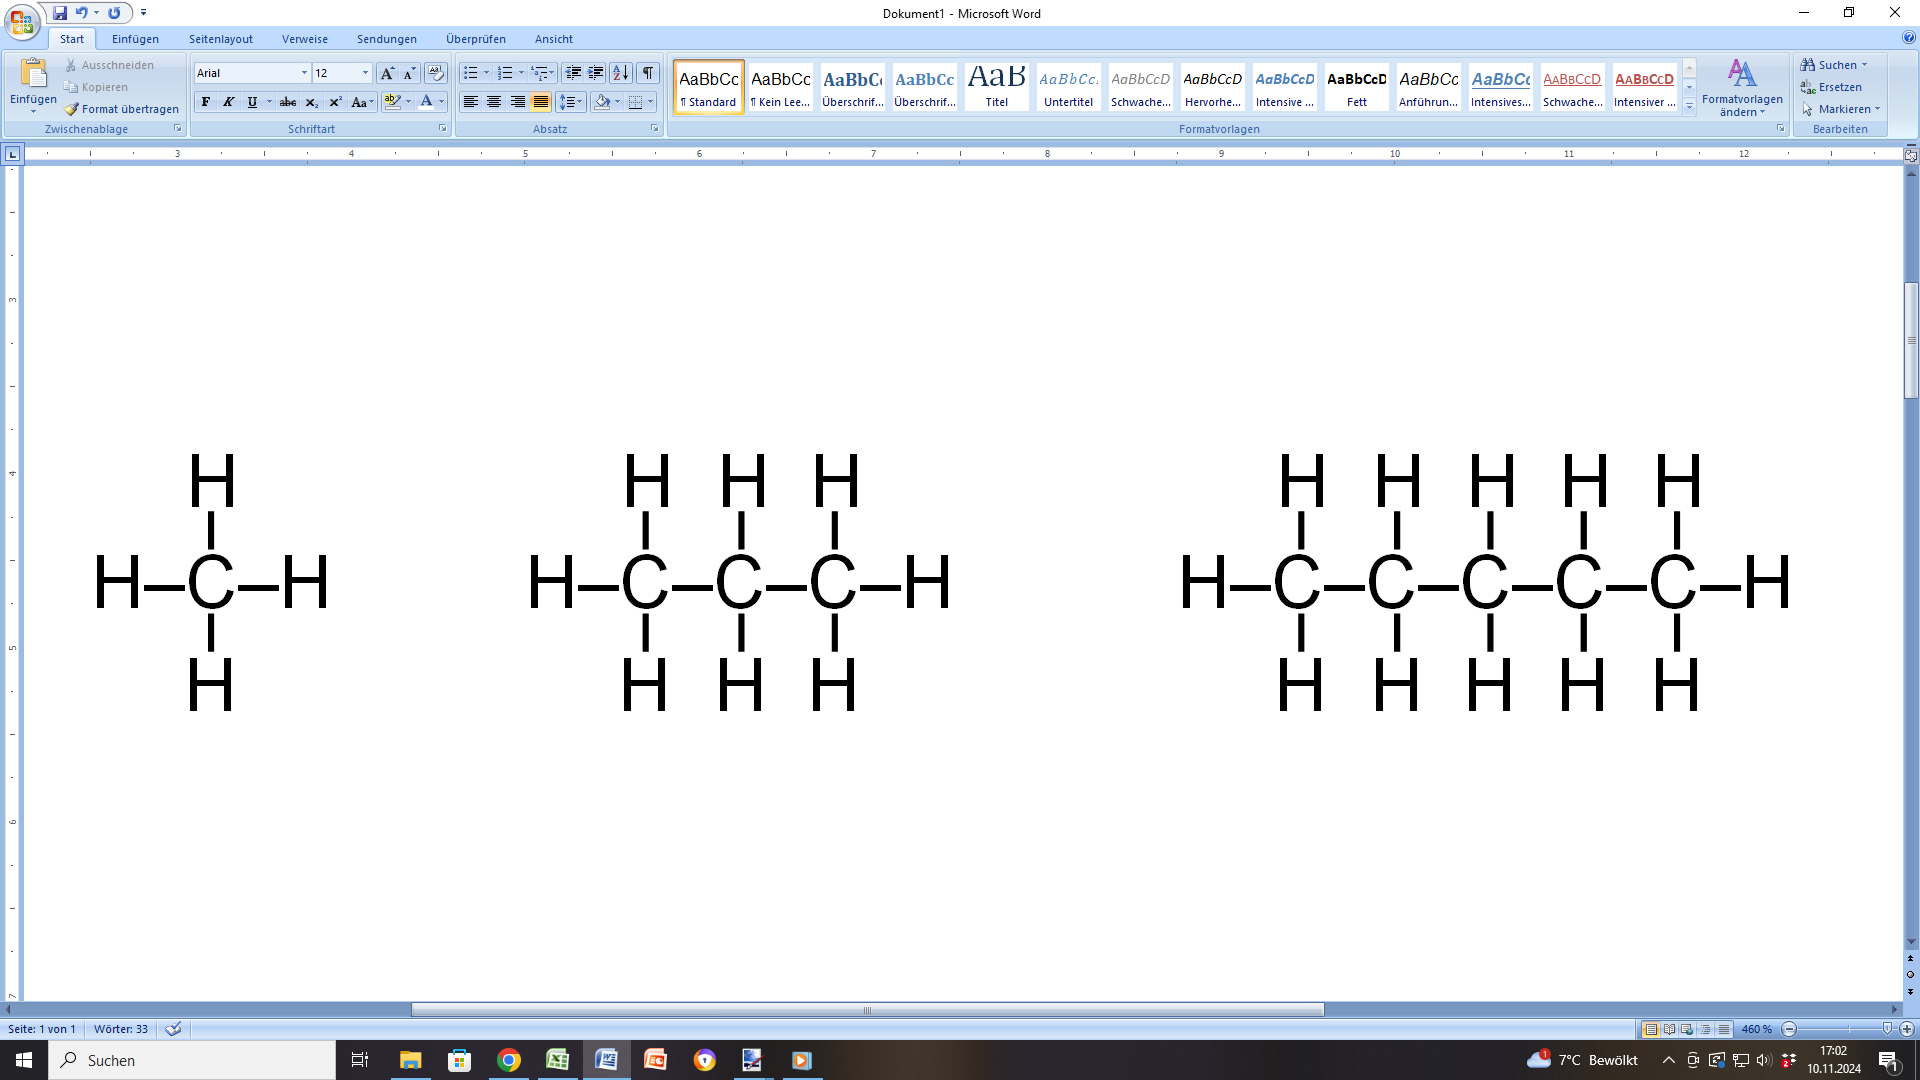
Task: Click the Format übertragen paintbrush icon
Action: [71, 109]
